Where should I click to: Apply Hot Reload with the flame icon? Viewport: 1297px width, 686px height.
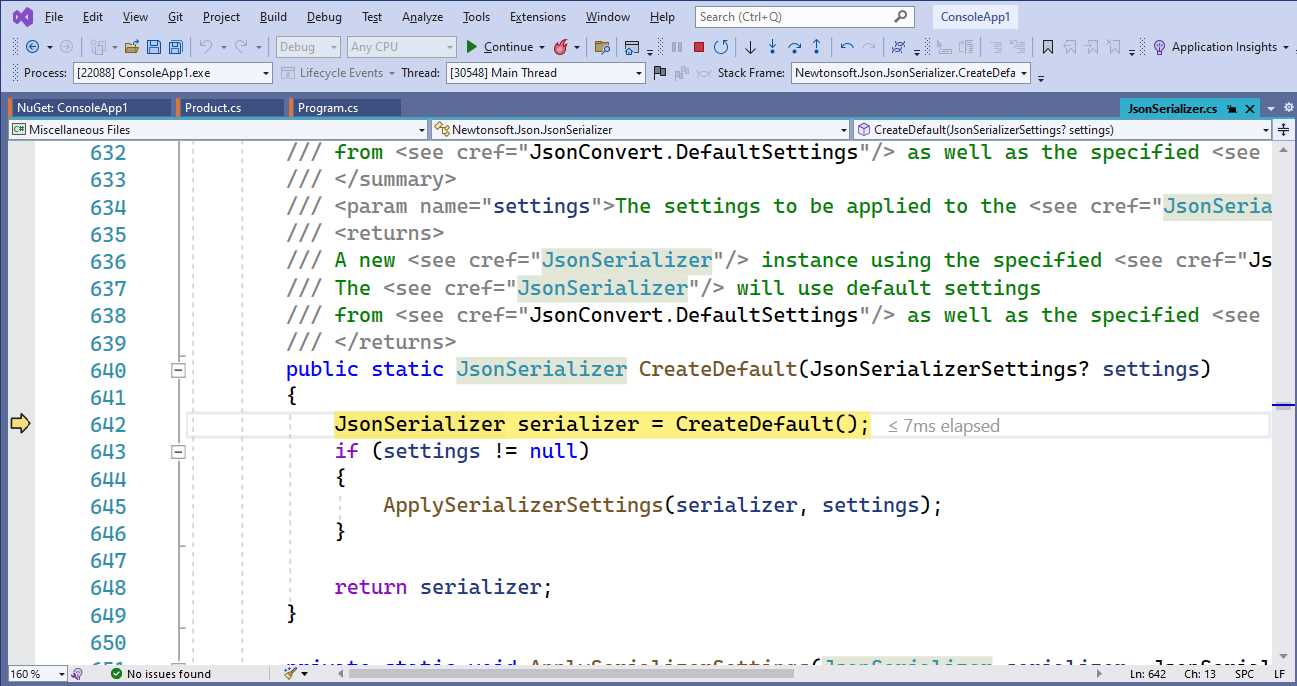coord(561,46)
